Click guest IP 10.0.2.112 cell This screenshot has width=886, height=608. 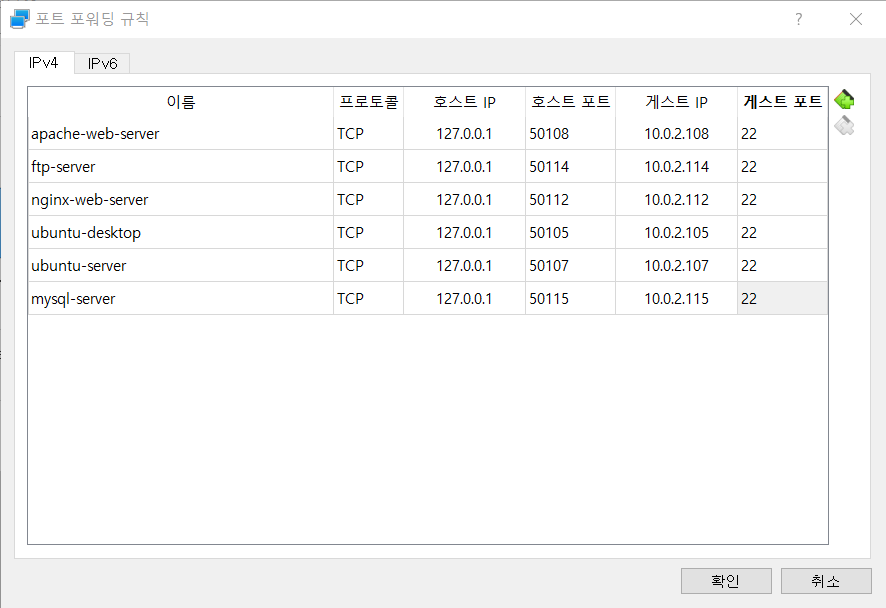point(676,199)
